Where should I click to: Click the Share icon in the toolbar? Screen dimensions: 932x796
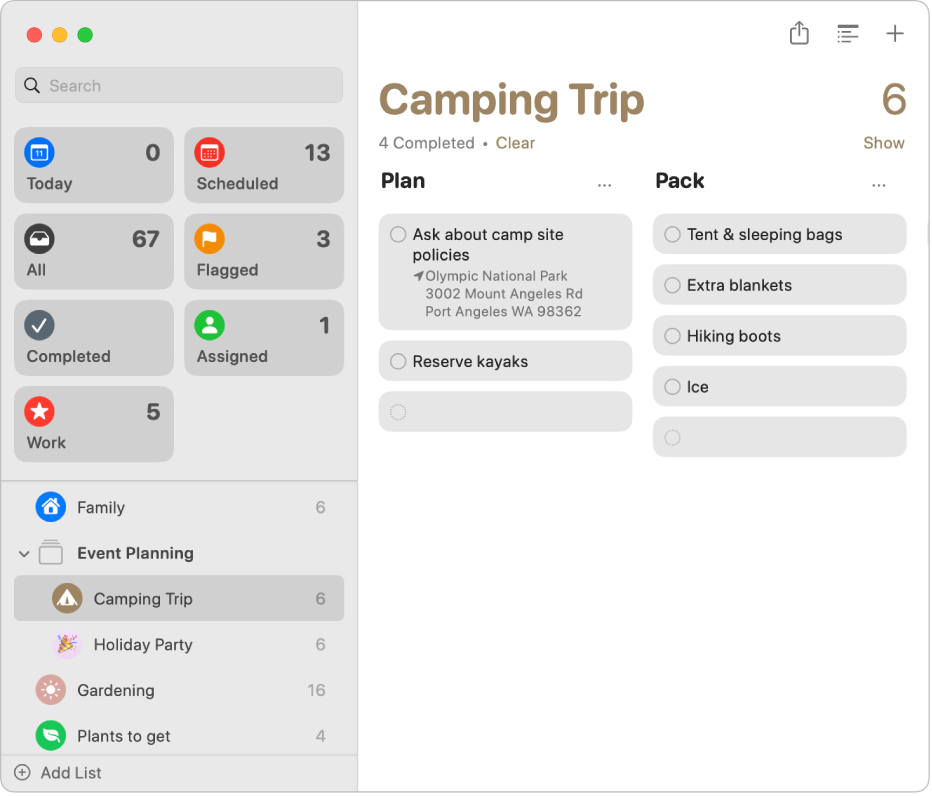click(x=799, y=34)
